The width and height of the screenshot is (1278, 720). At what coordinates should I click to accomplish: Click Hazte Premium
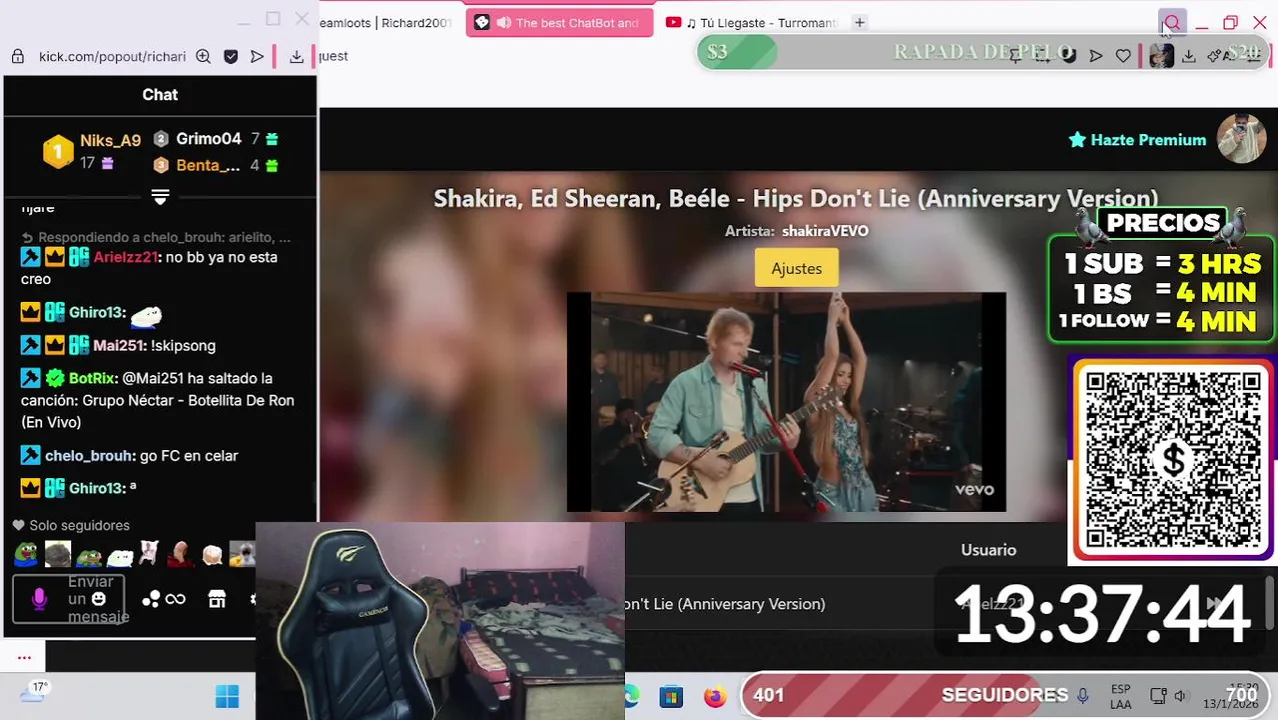(x=1137, y=140)
